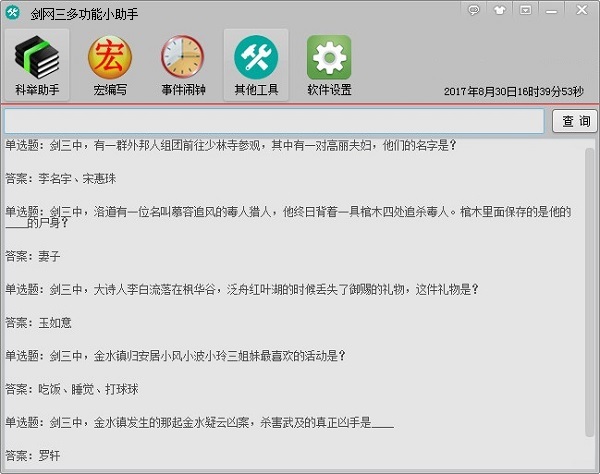Close the 剑网三多功能小助手 window
This screenshot has height=474, width=600.
(x=582, y=10)
